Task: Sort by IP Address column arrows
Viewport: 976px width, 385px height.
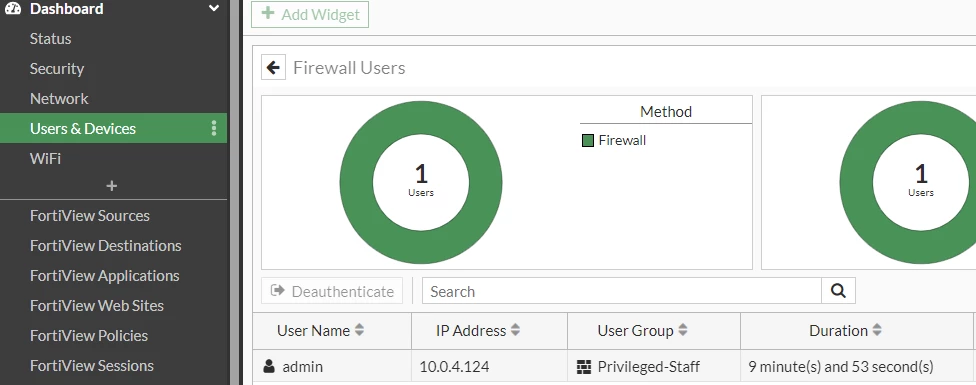Action: click(x=515, y=331)
